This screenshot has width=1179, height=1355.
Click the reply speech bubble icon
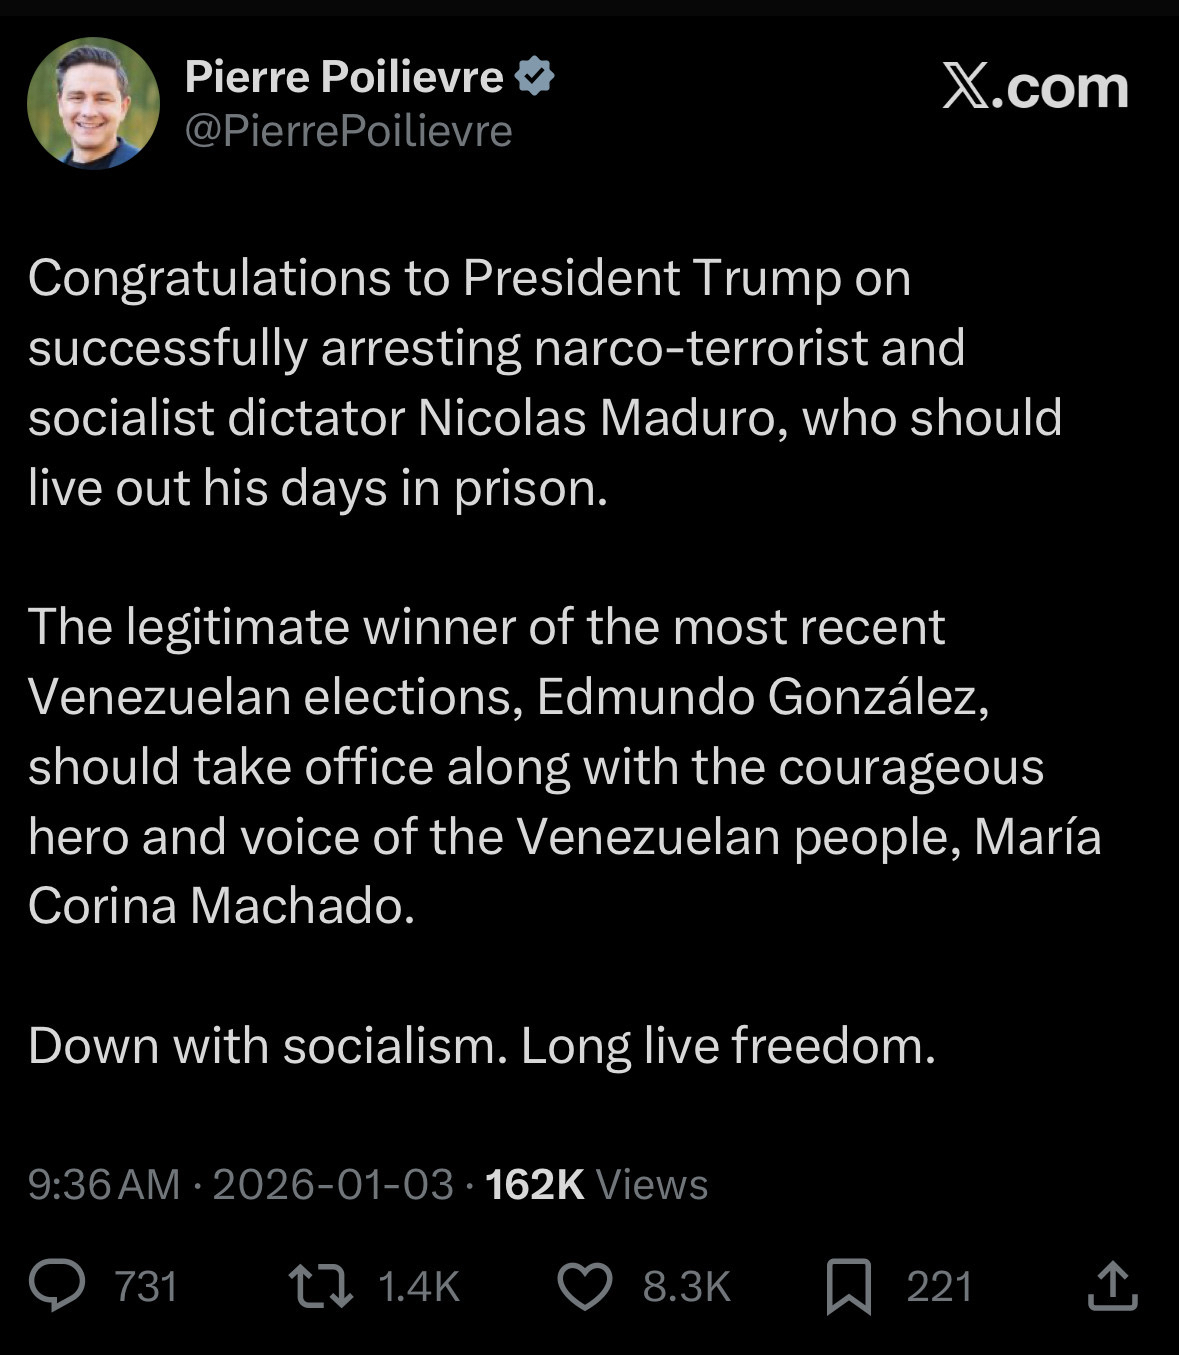pos(57,1286)
